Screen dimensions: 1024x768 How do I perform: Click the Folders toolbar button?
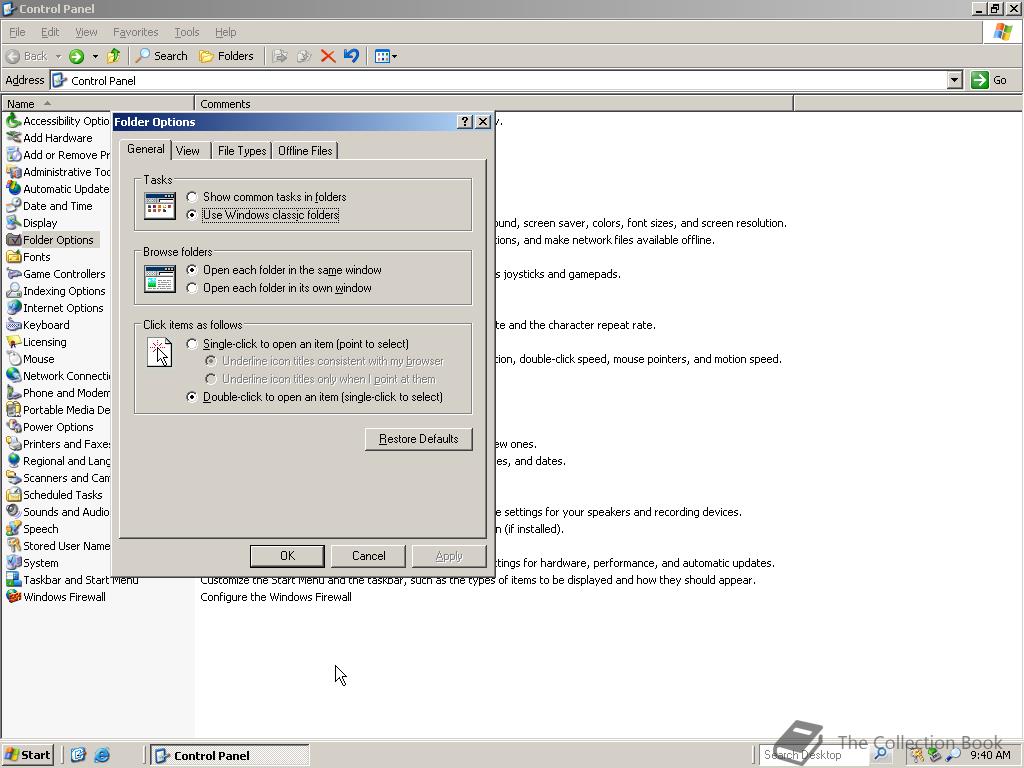pyautogui.click(x=226, y=56)
